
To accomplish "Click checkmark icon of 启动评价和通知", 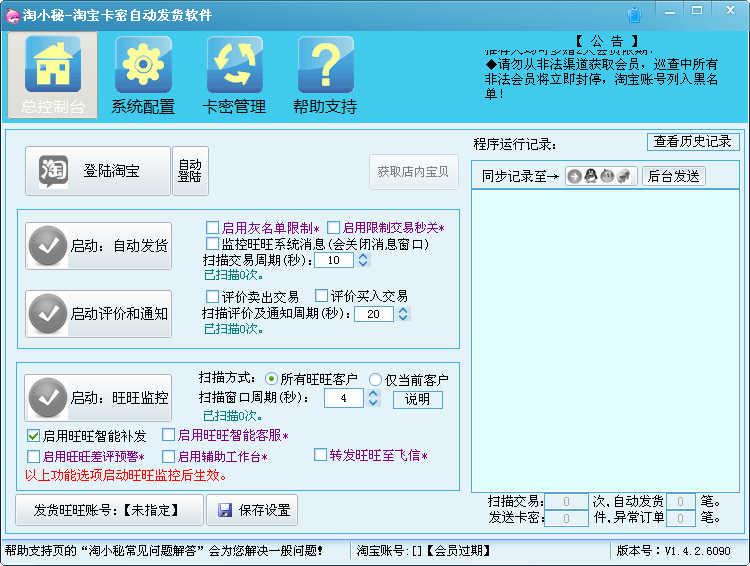I will tap(48, 314).
